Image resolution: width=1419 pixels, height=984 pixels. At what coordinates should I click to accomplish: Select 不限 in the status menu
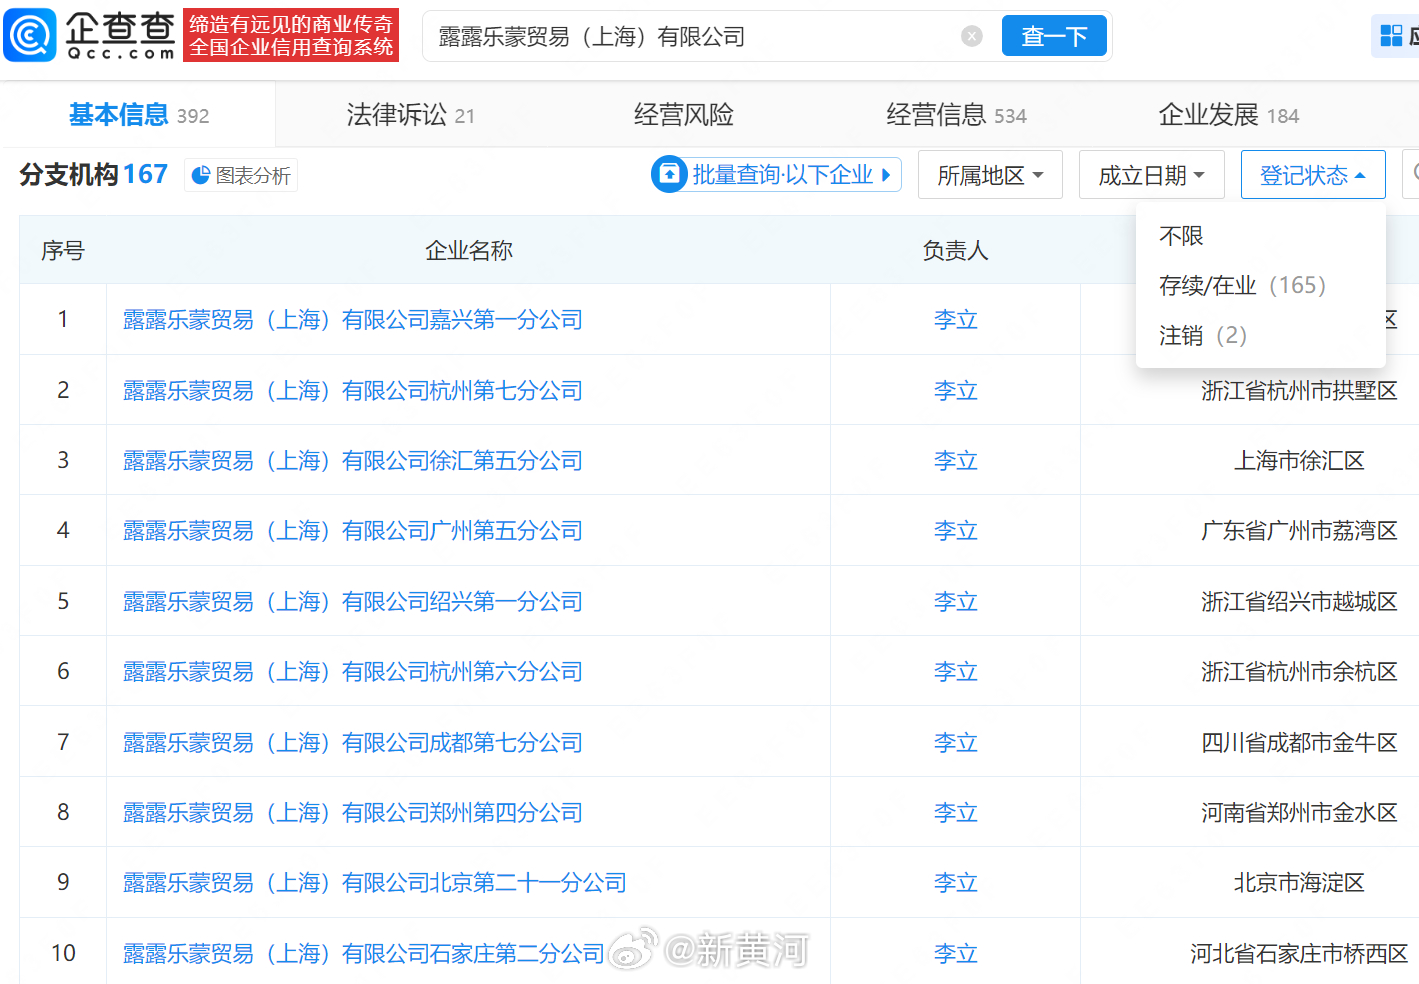point(1181,236)
